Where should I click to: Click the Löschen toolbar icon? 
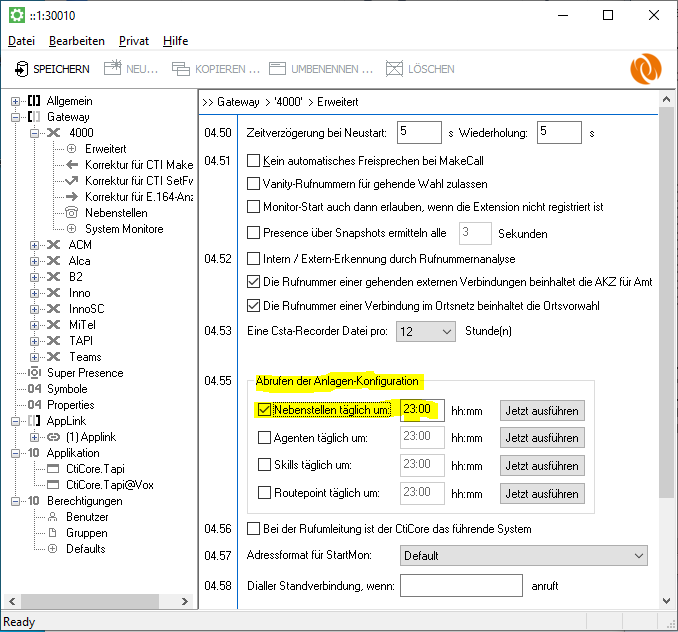[x=393, y=69]
